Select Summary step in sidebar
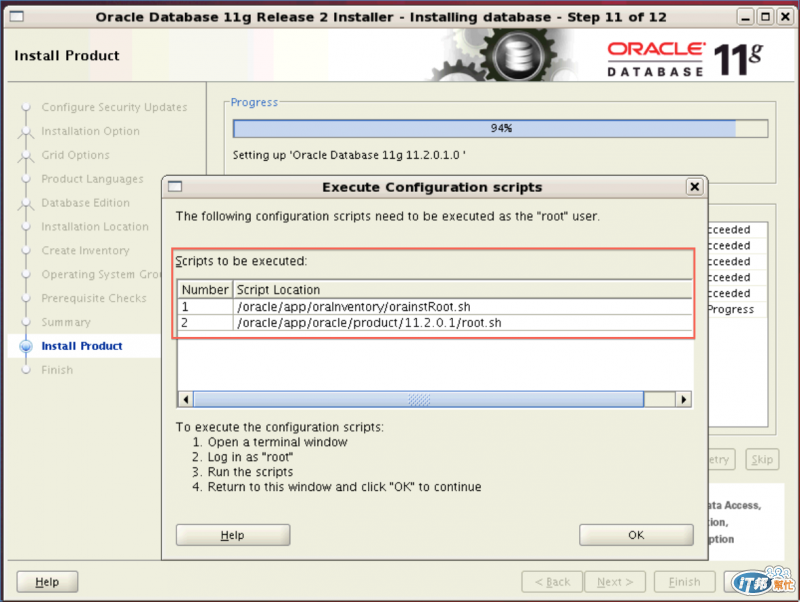This screenshot has height=602, width=800. pyautogui.click(x=66, y=322)
